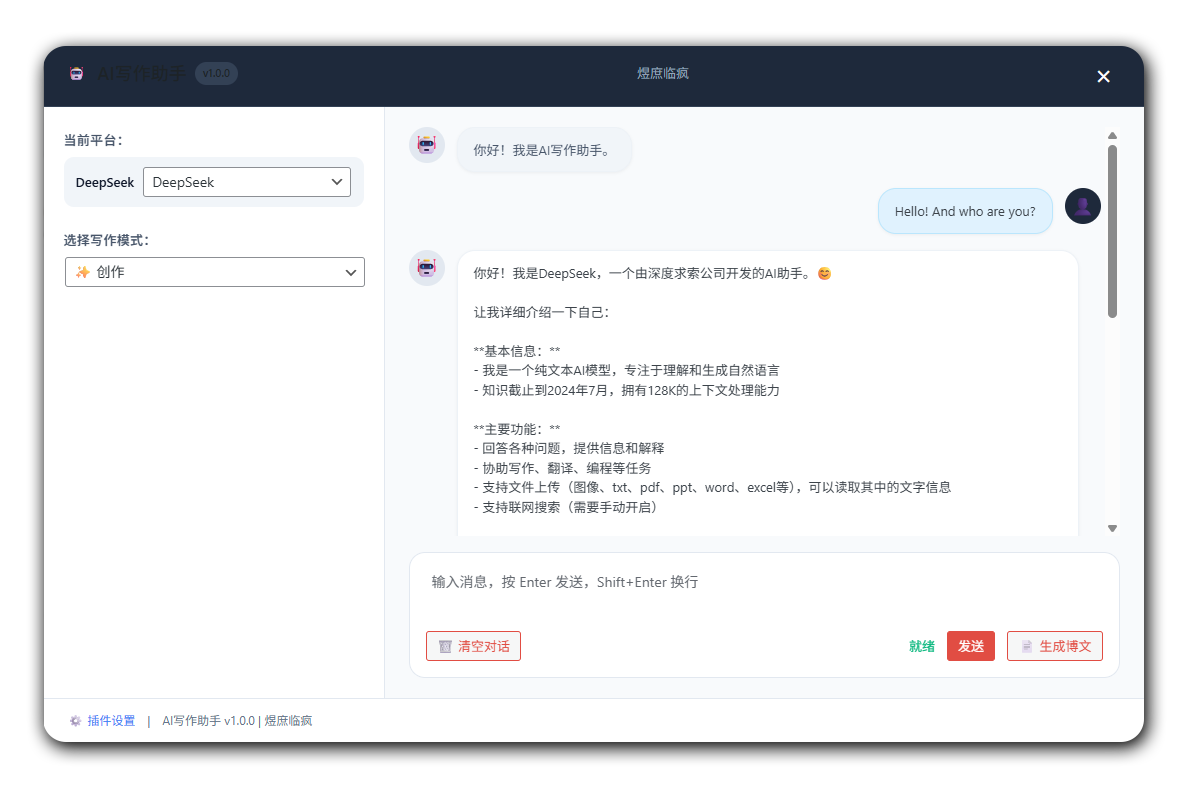Click the chat scrollbar thumb

pyautogui.click(x=1112, y=231)
